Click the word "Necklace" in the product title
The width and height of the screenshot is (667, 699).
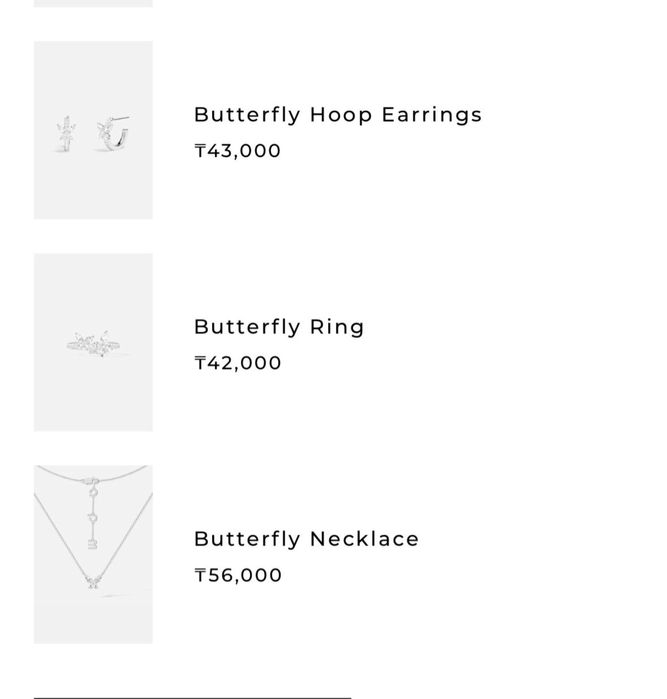[364, 539]
